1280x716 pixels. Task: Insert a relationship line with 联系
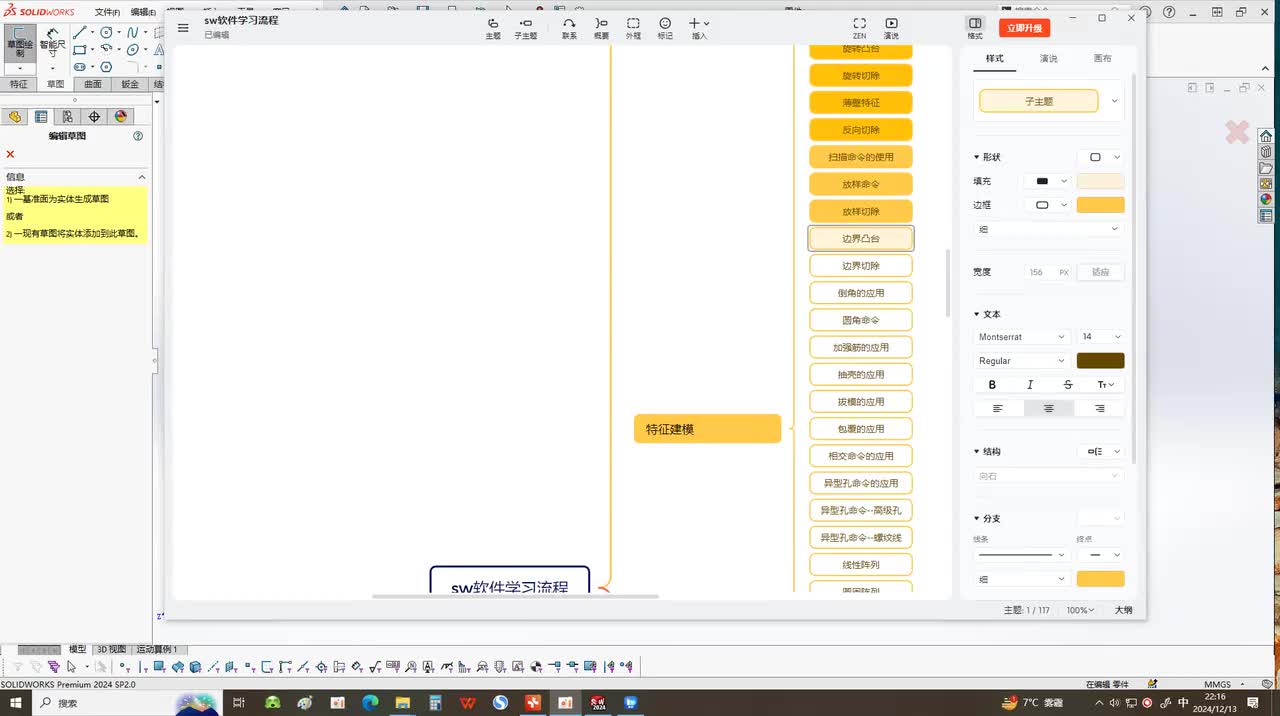[x=569, y=28]
